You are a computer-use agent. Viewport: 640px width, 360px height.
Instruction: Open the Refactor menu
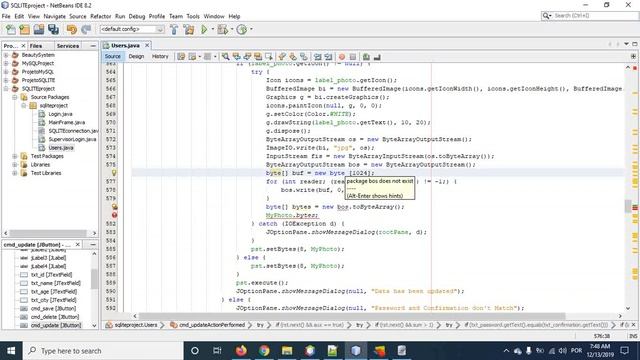(x=100, y=16)
